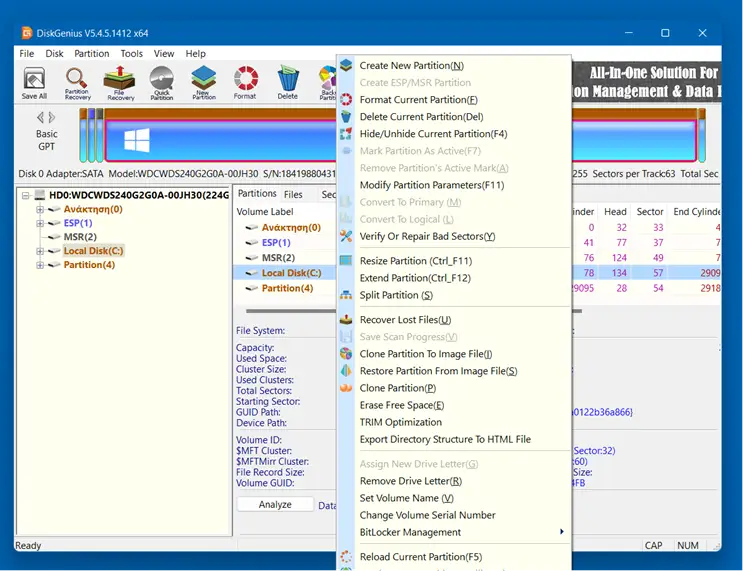Viewport: 744px width, 571px height.
Task: Open the BitLocker Management submenu arrow
Action: (562, 532)
